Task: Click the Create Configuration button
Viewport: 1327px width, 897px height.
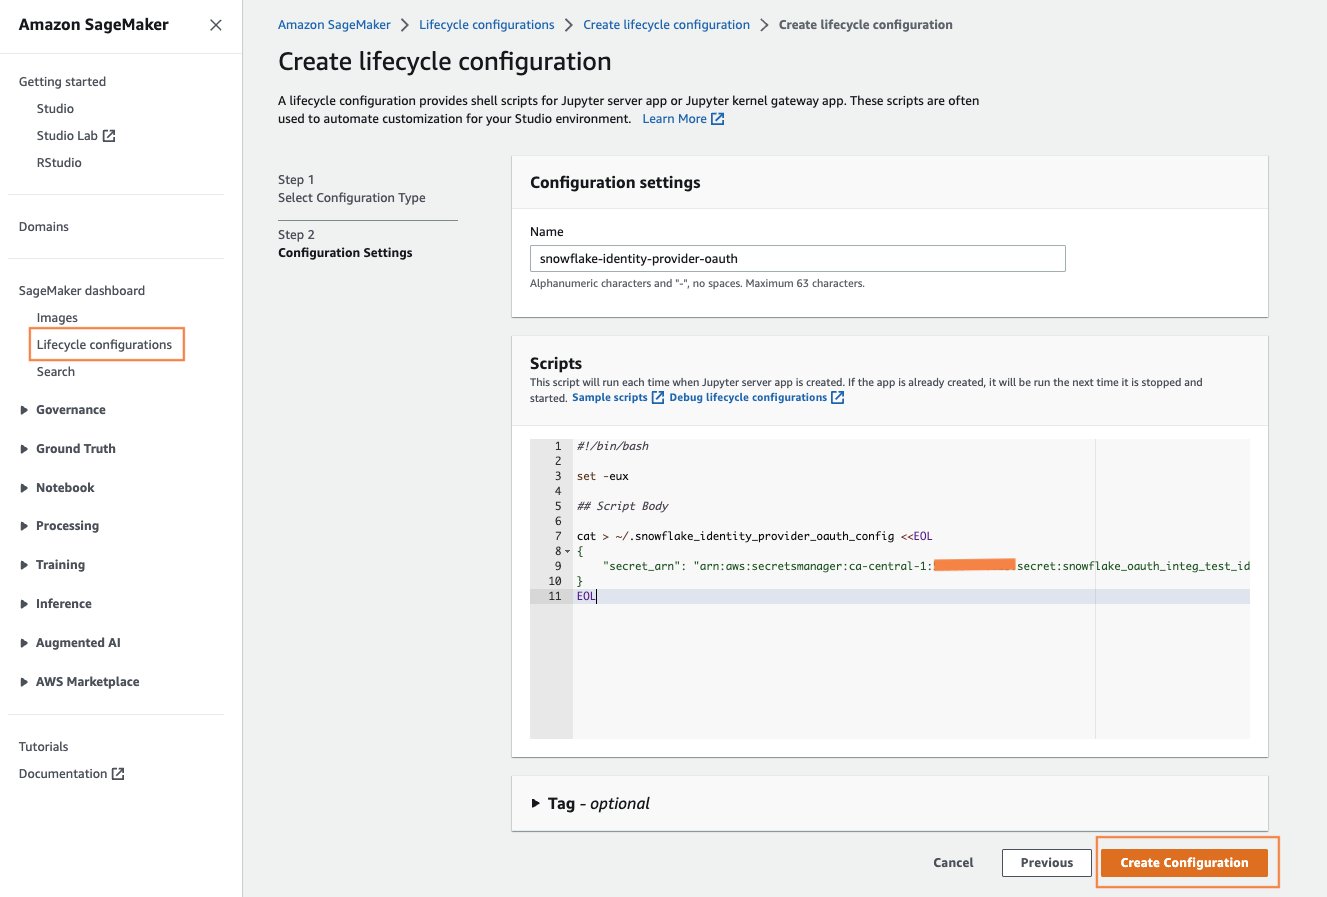Action: point(1184,863)
